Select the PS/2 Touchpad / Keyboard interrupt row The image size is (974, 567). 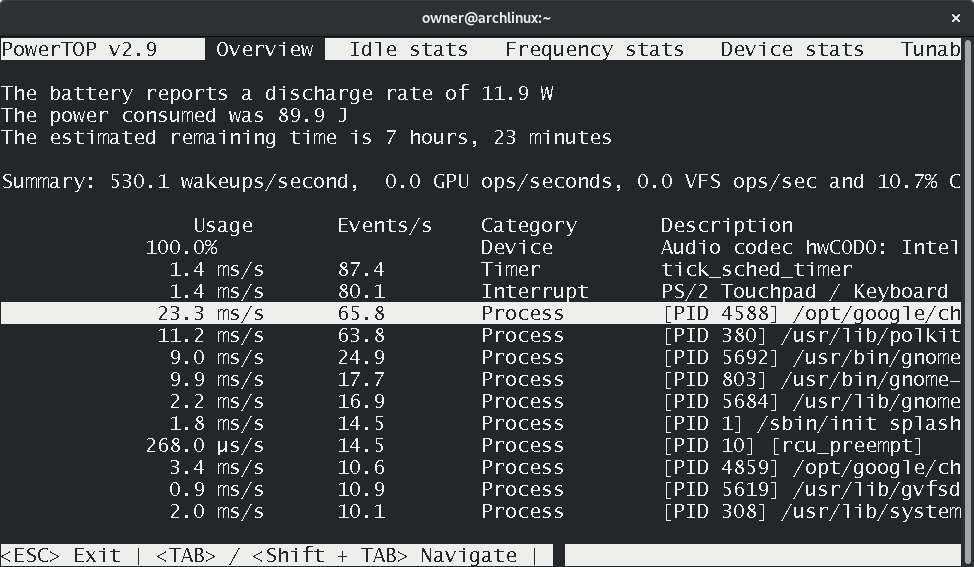481,291
